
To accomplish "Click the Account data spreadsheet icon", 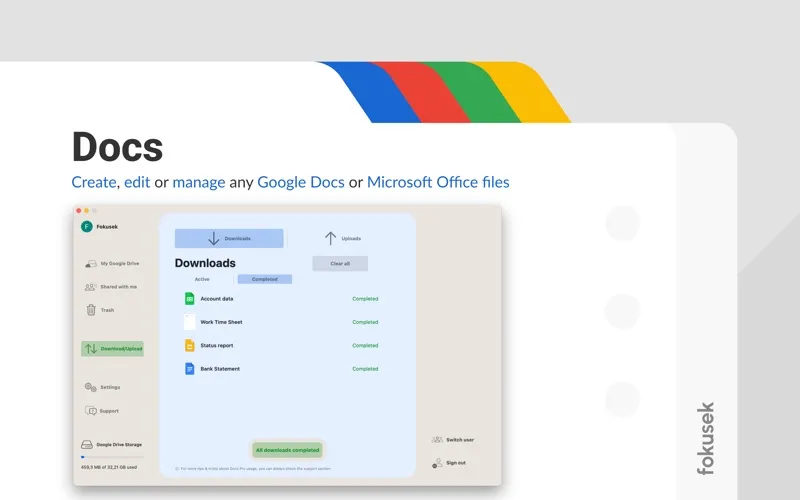I will click(189, 299).
